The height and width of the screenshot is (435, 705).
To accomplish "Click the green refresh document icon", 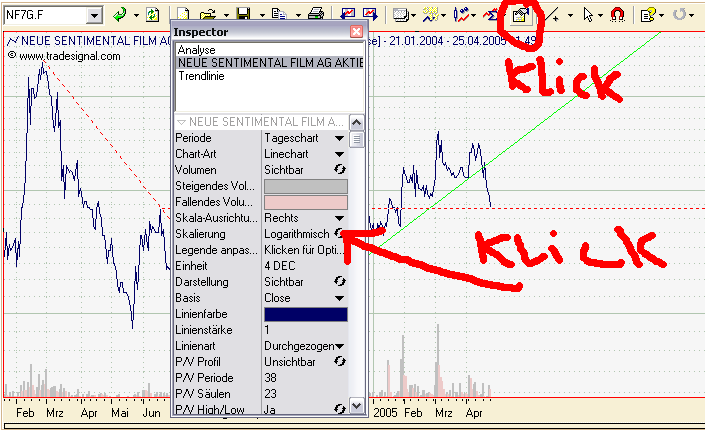I will (x=152, y=15).
